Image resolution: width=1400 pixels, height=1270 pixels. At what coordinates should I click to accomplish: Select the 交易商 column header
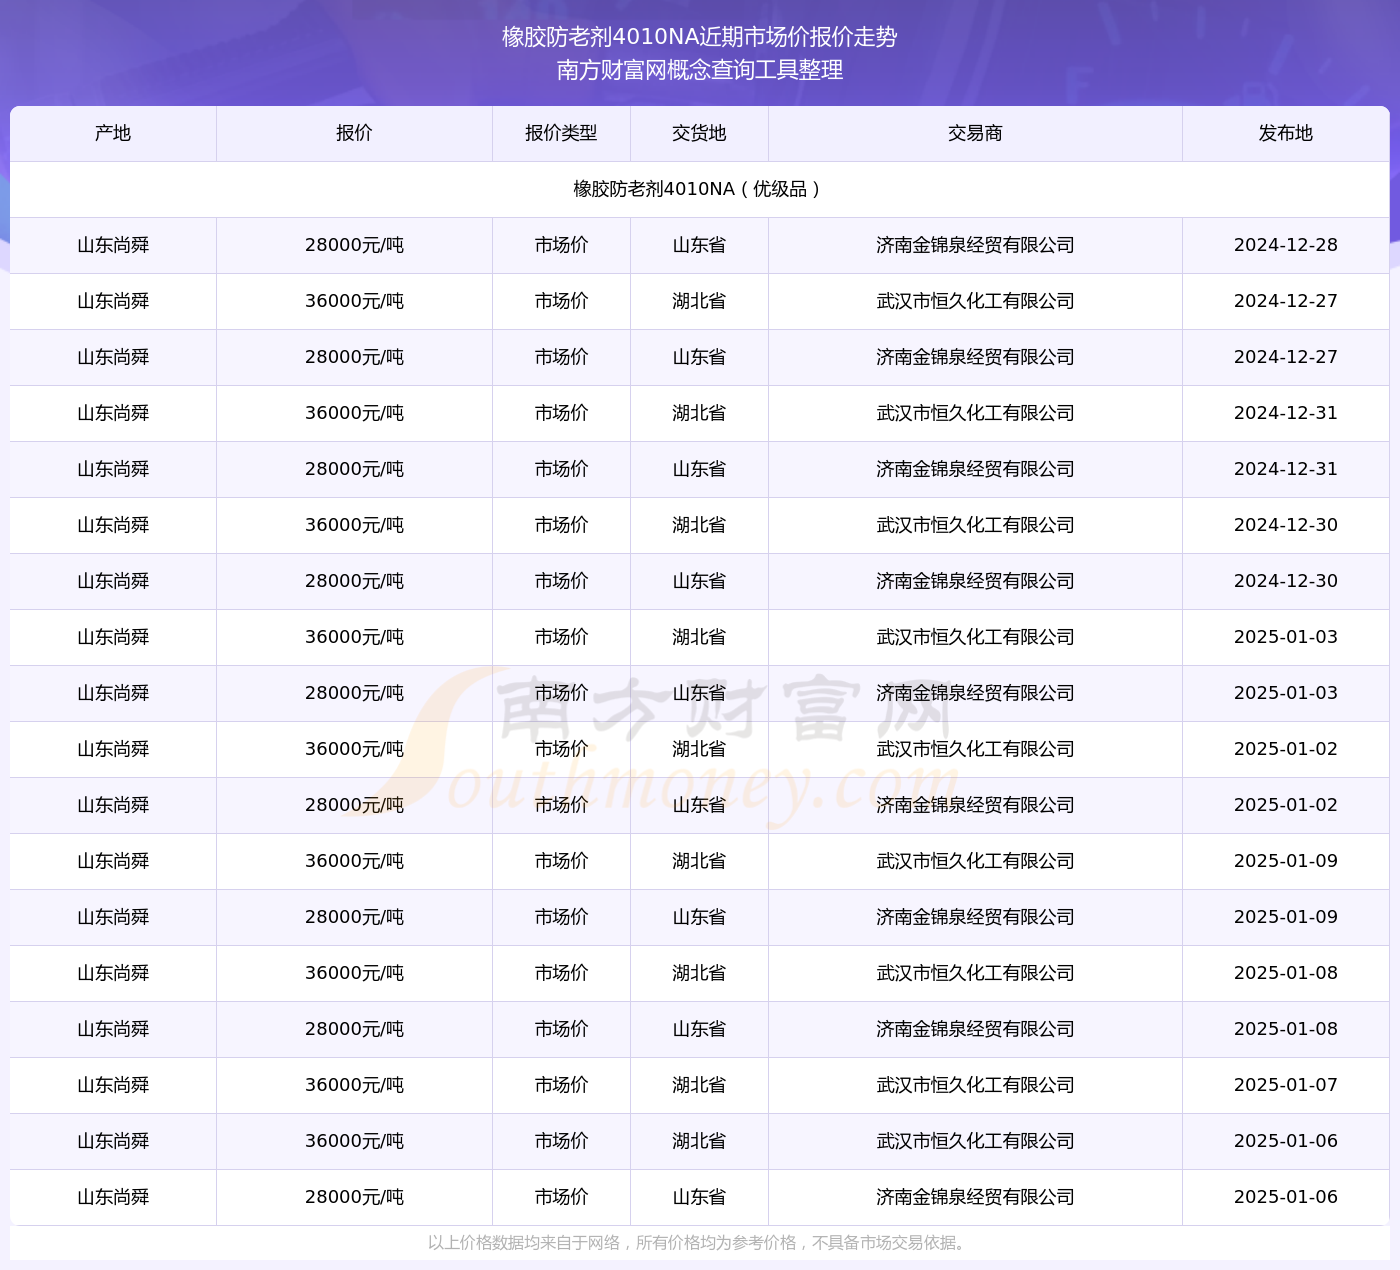coord(975,133)
